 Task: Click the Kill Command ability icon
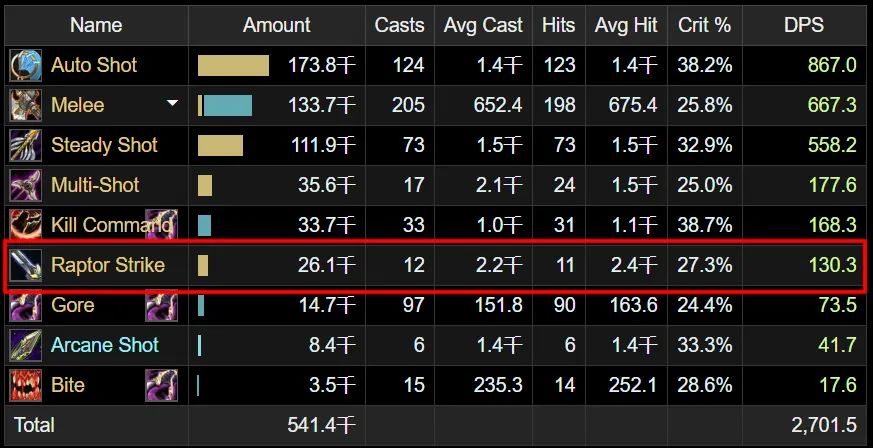pyautogui.click(x=26, y=225)
